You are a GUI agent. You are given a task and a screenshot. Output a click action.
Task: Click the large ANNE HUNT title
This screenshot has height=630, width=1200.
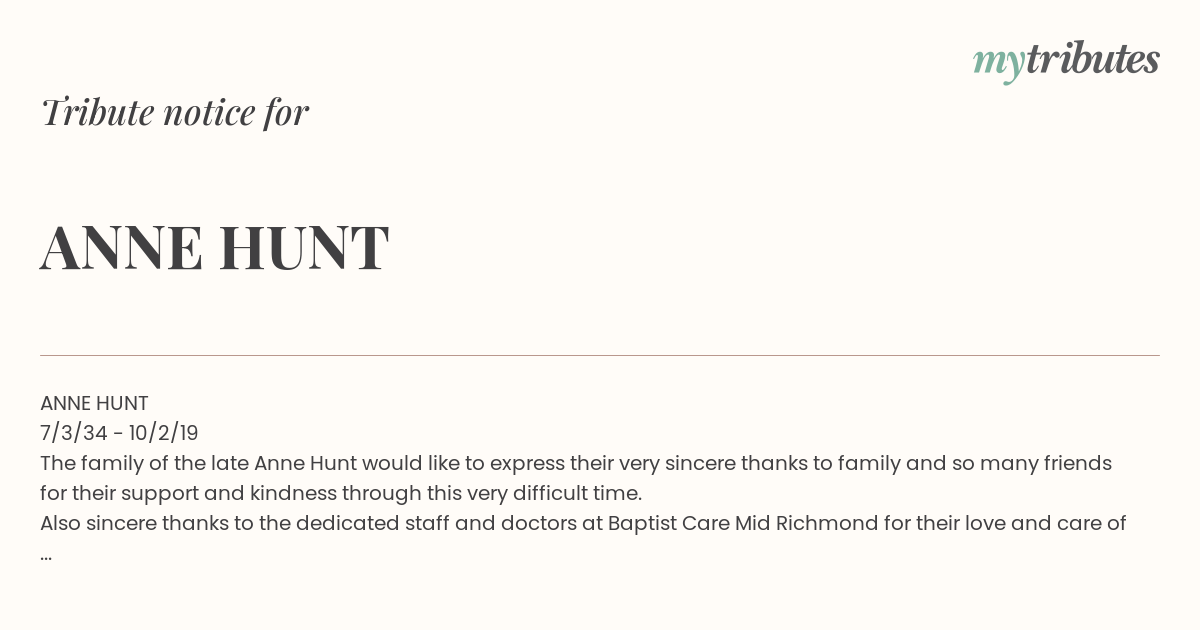pyautogui.click(x=214, y=248)
